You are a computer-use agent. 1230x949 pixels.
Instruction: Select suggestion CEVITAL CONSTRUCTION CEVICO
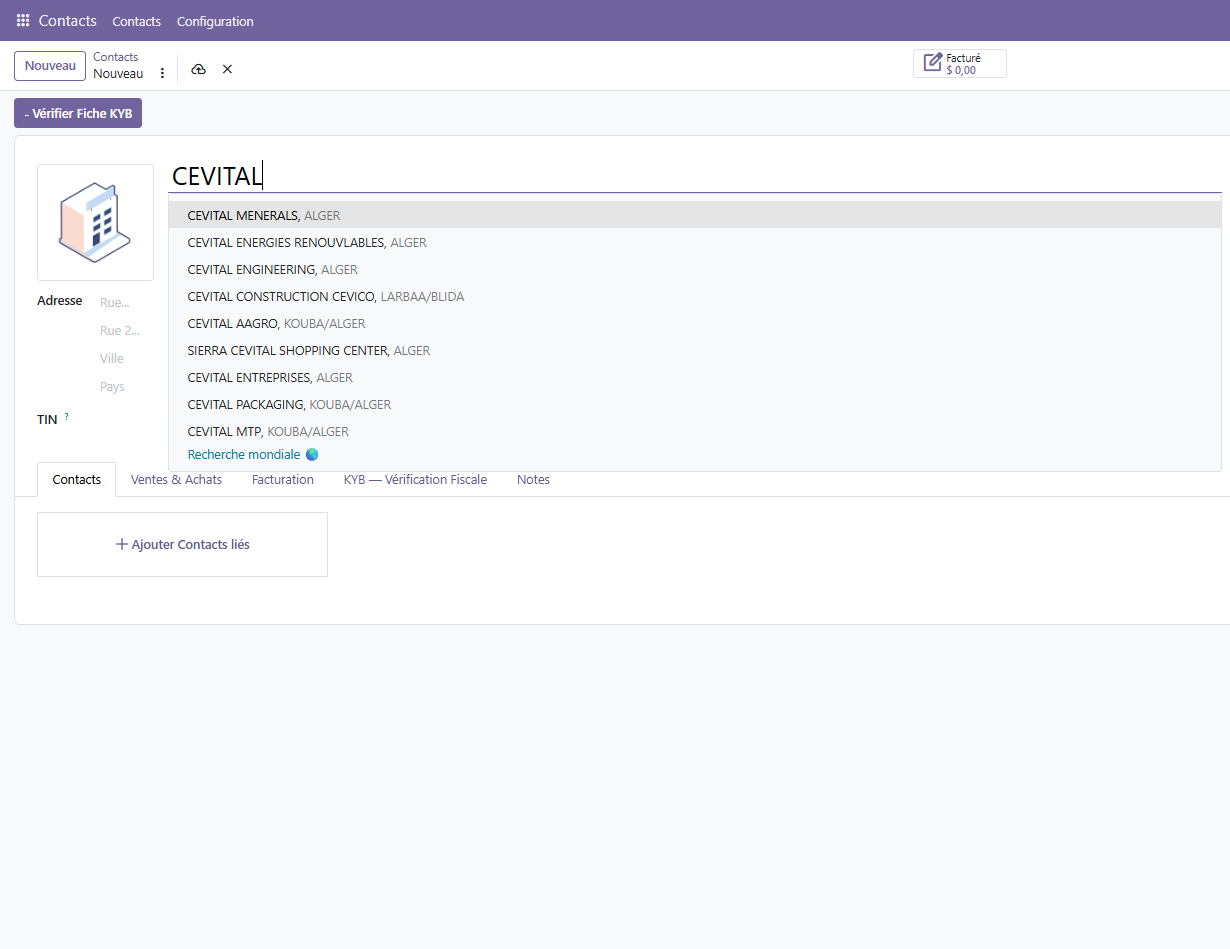tap(695, 296)
